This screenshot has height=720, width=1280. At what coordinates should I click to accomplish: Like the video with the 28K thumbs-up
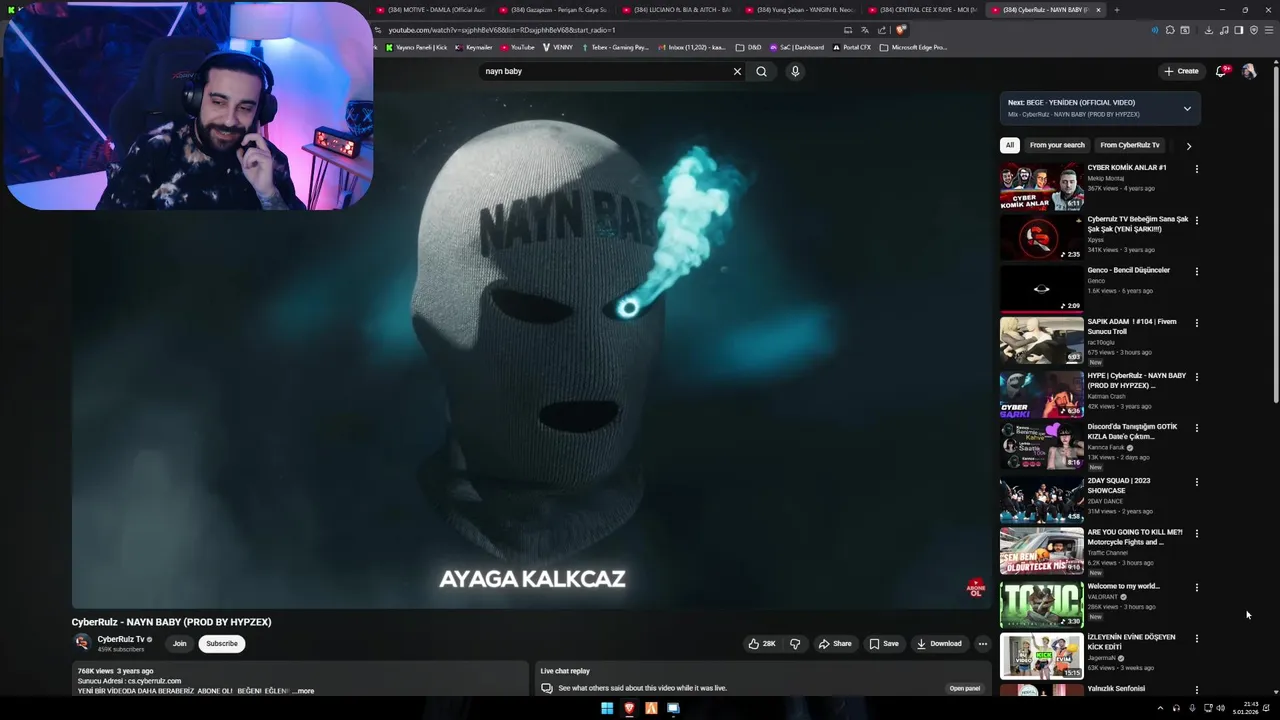[762, 644]
